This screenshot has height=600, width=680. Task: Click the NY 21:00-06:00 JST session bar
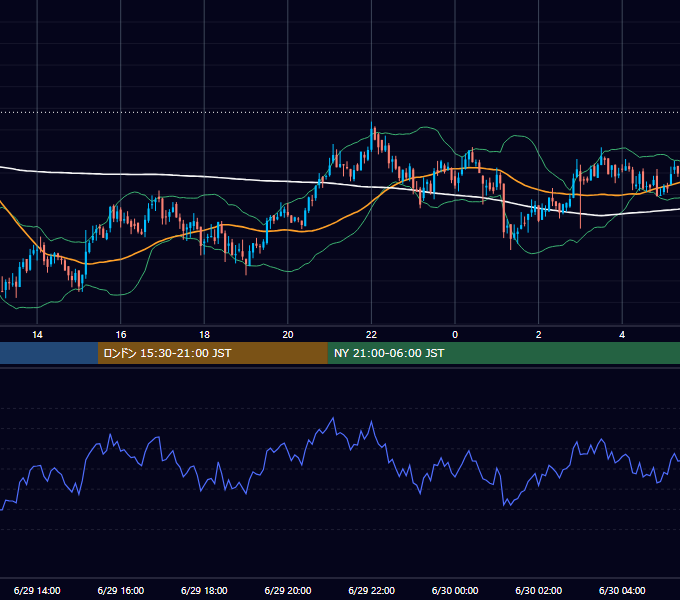coord(503,353)
